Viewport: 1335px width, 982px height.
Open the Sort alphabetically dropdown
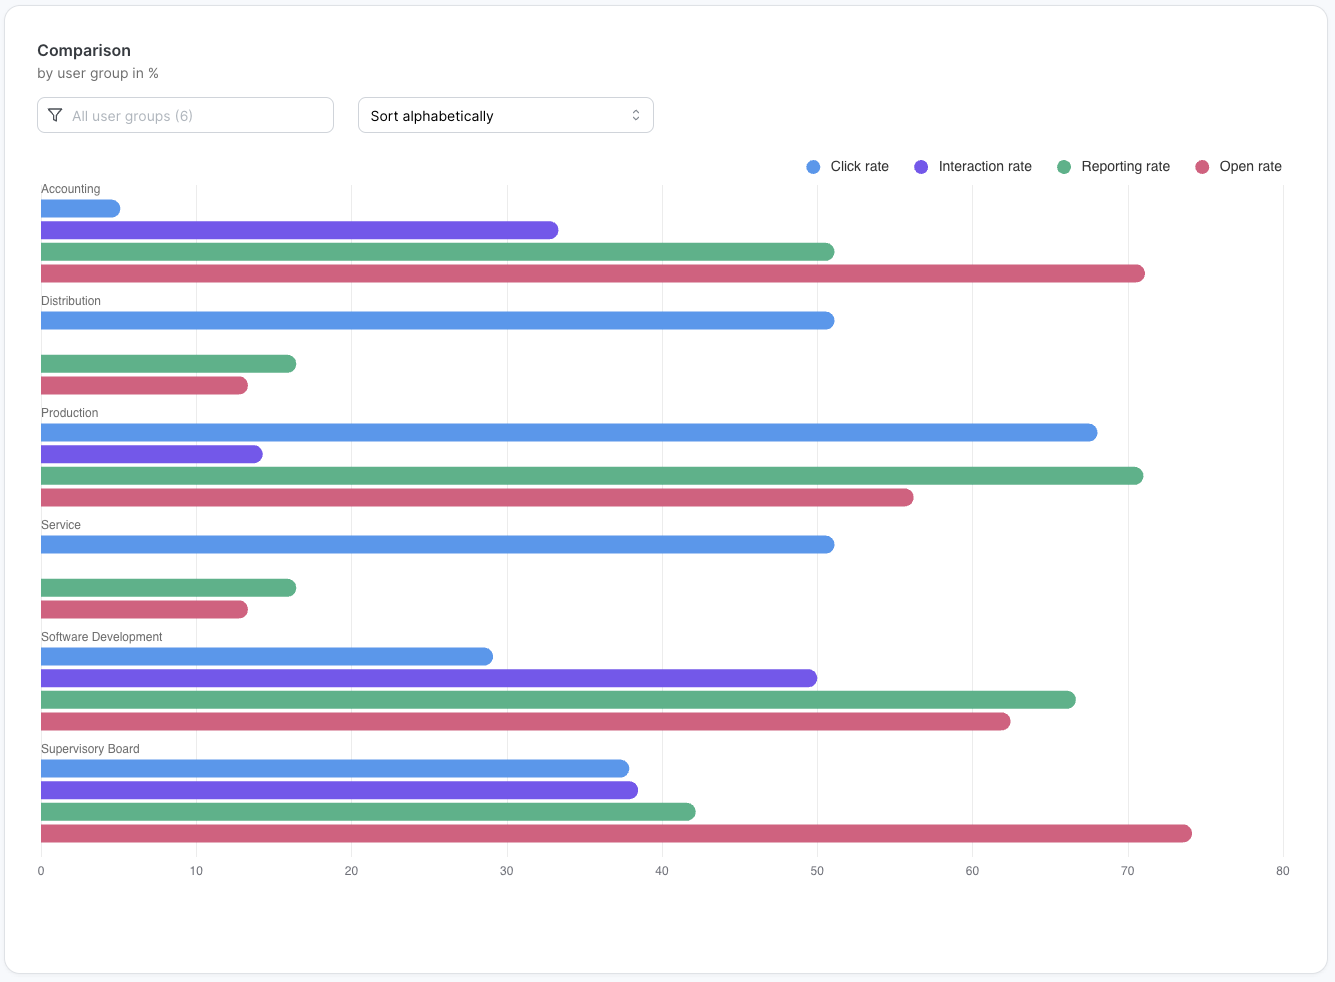(x=505, y=115)
